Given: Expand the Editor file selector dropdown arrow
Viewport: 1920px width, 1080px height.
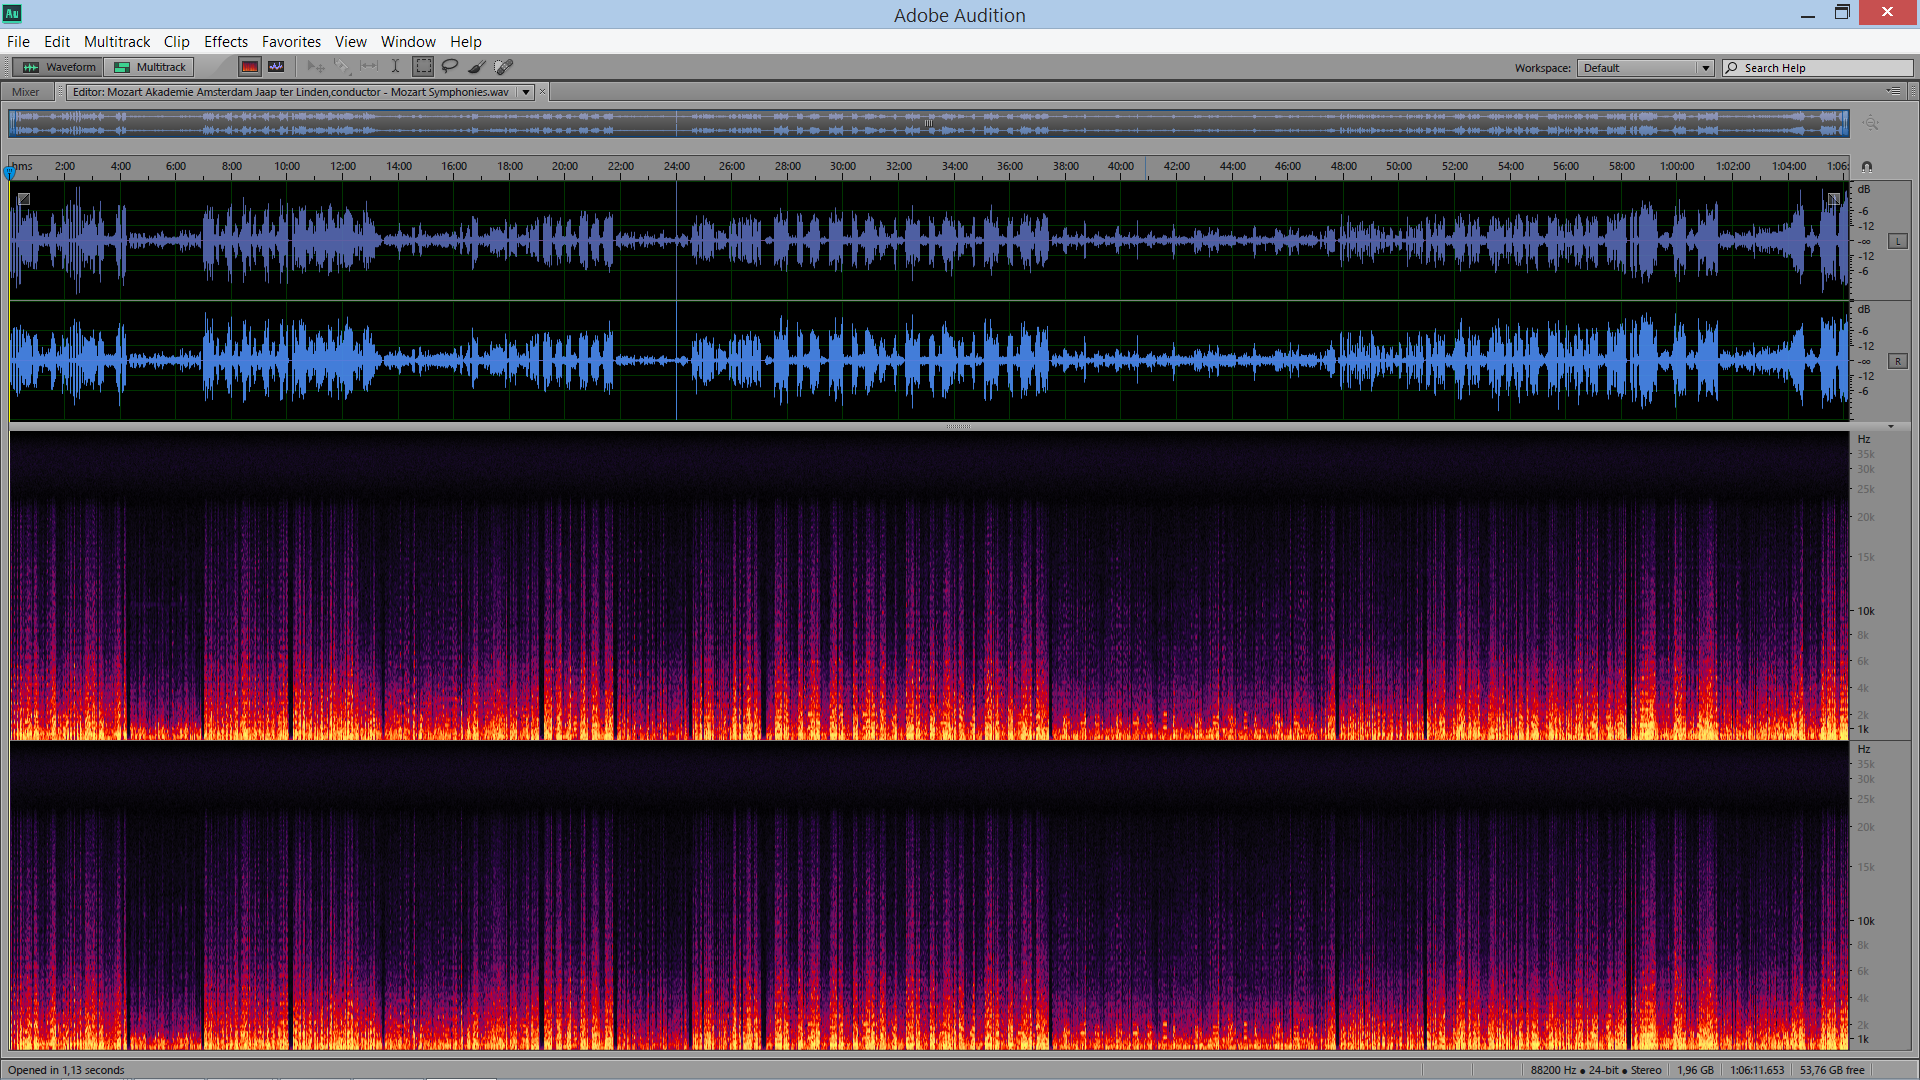Looking at the screenshot, I should [526, 92].
